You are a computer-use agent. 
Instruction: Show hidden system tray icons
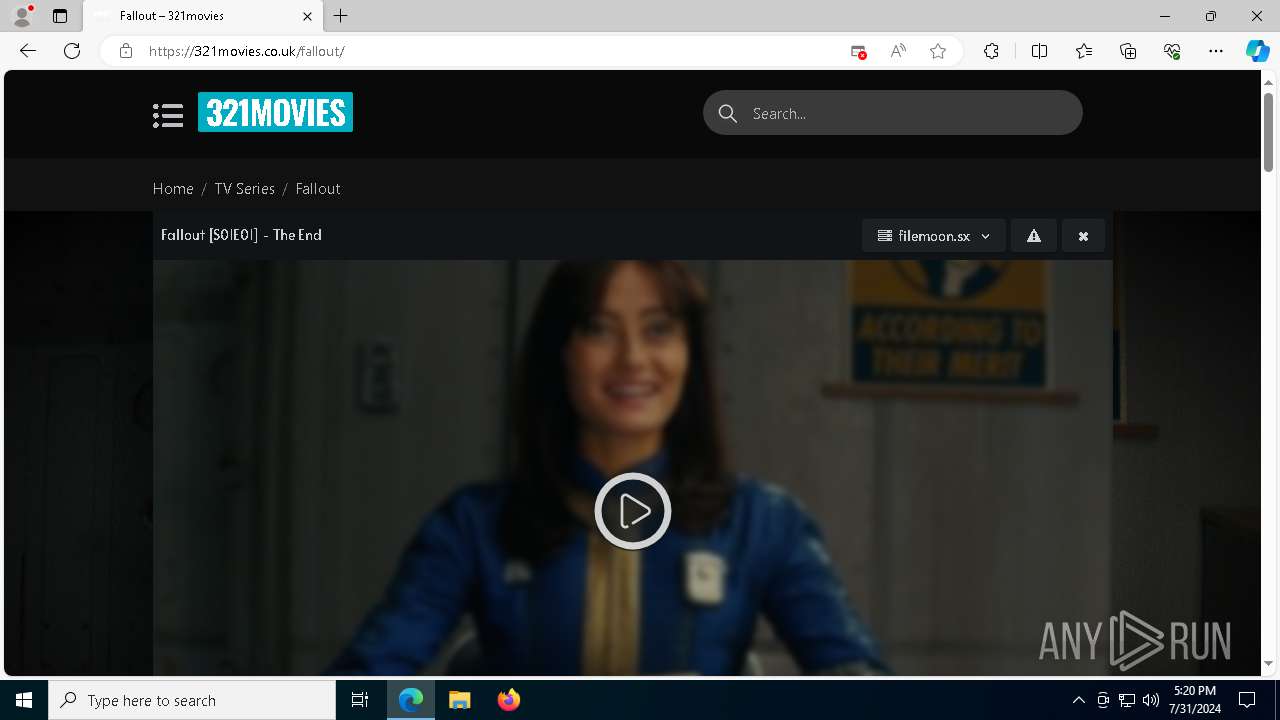coord(1078,700)
